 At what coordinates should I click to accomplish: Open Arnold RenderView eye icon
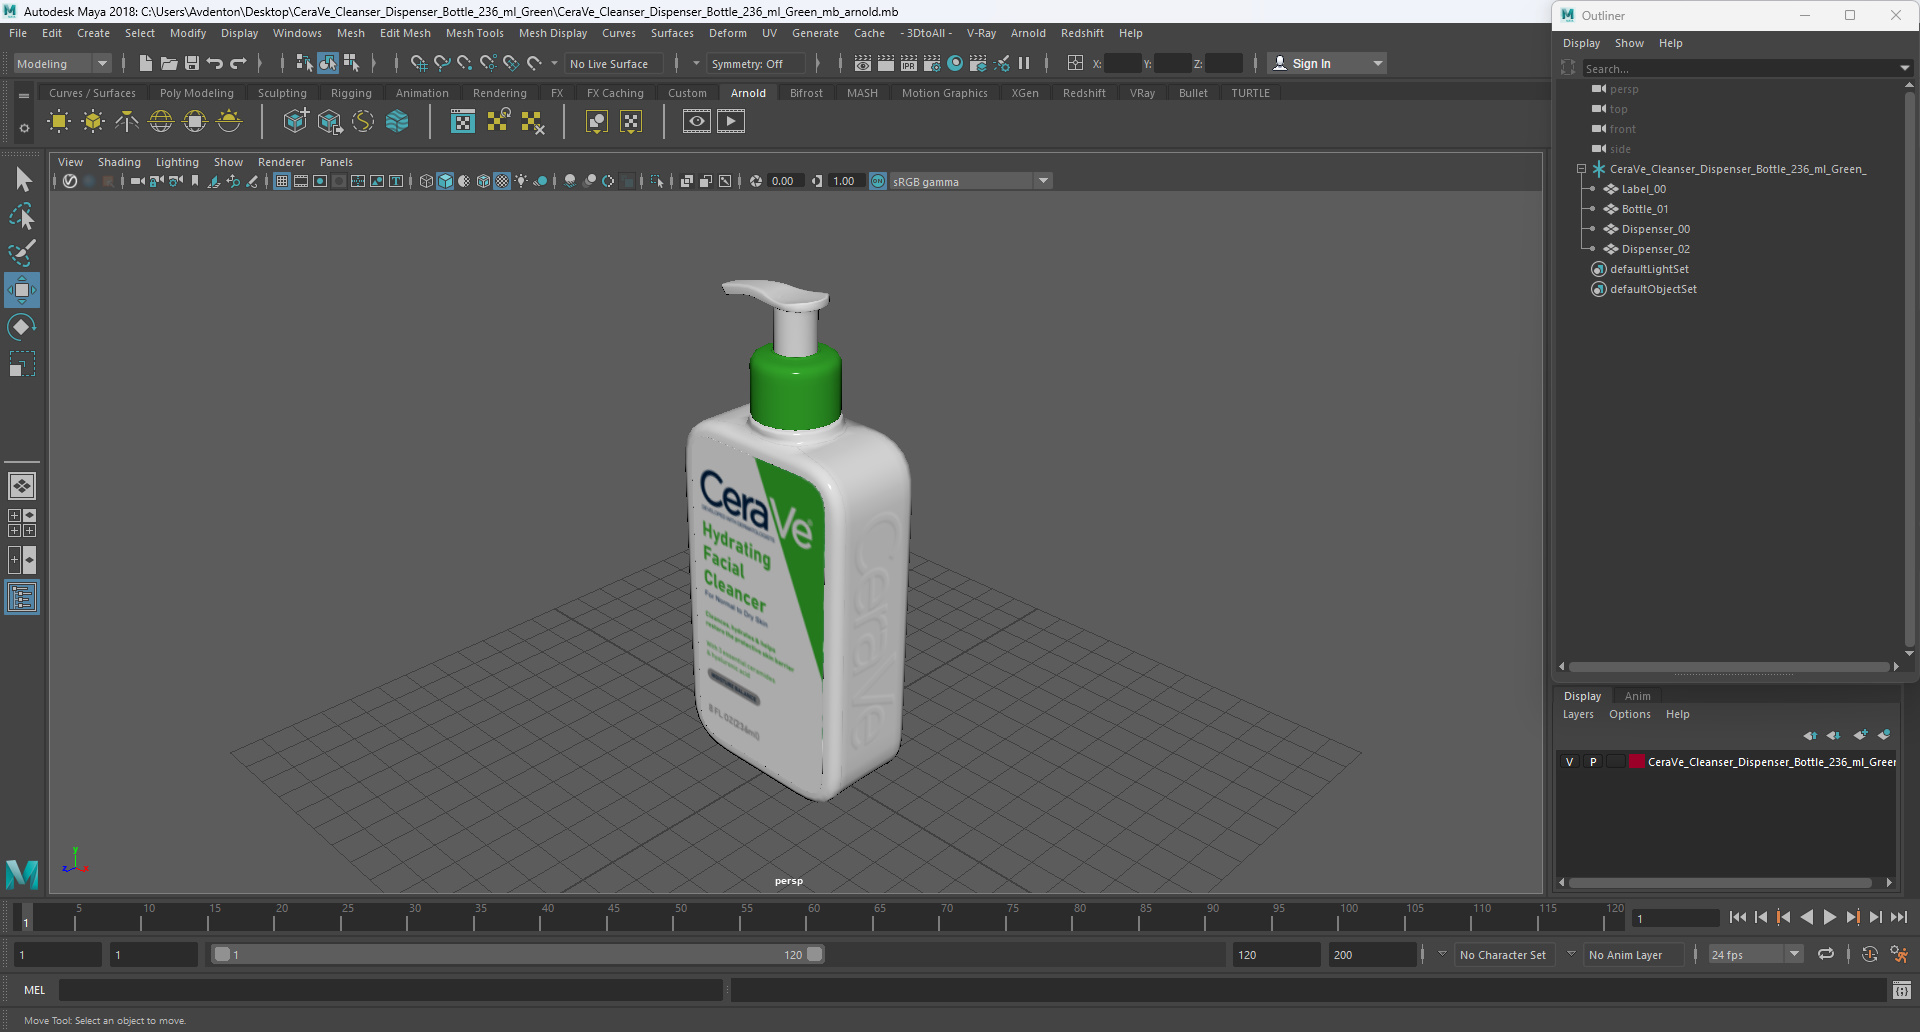tap(697, 121)
